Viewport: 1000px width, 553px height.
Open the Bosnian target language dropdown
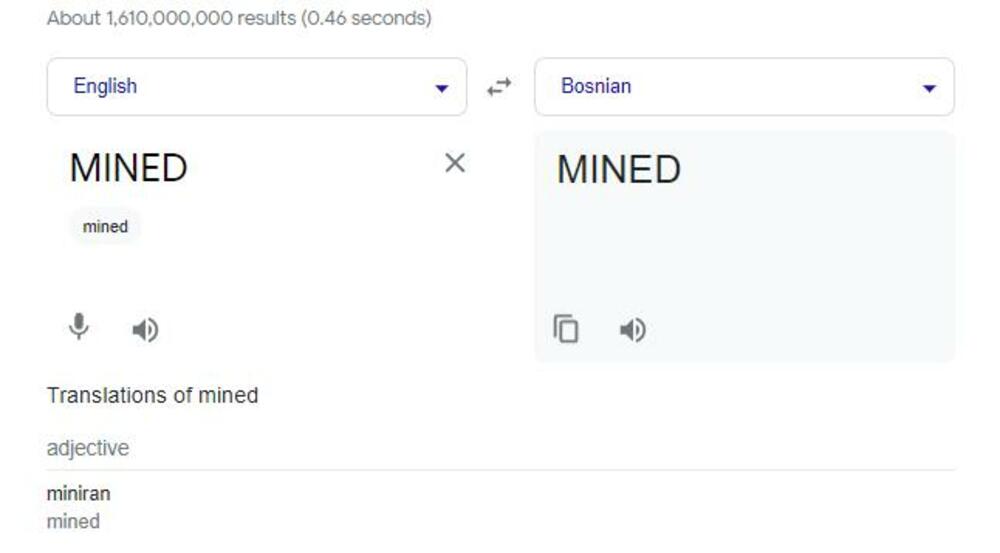tap(744, 87)
